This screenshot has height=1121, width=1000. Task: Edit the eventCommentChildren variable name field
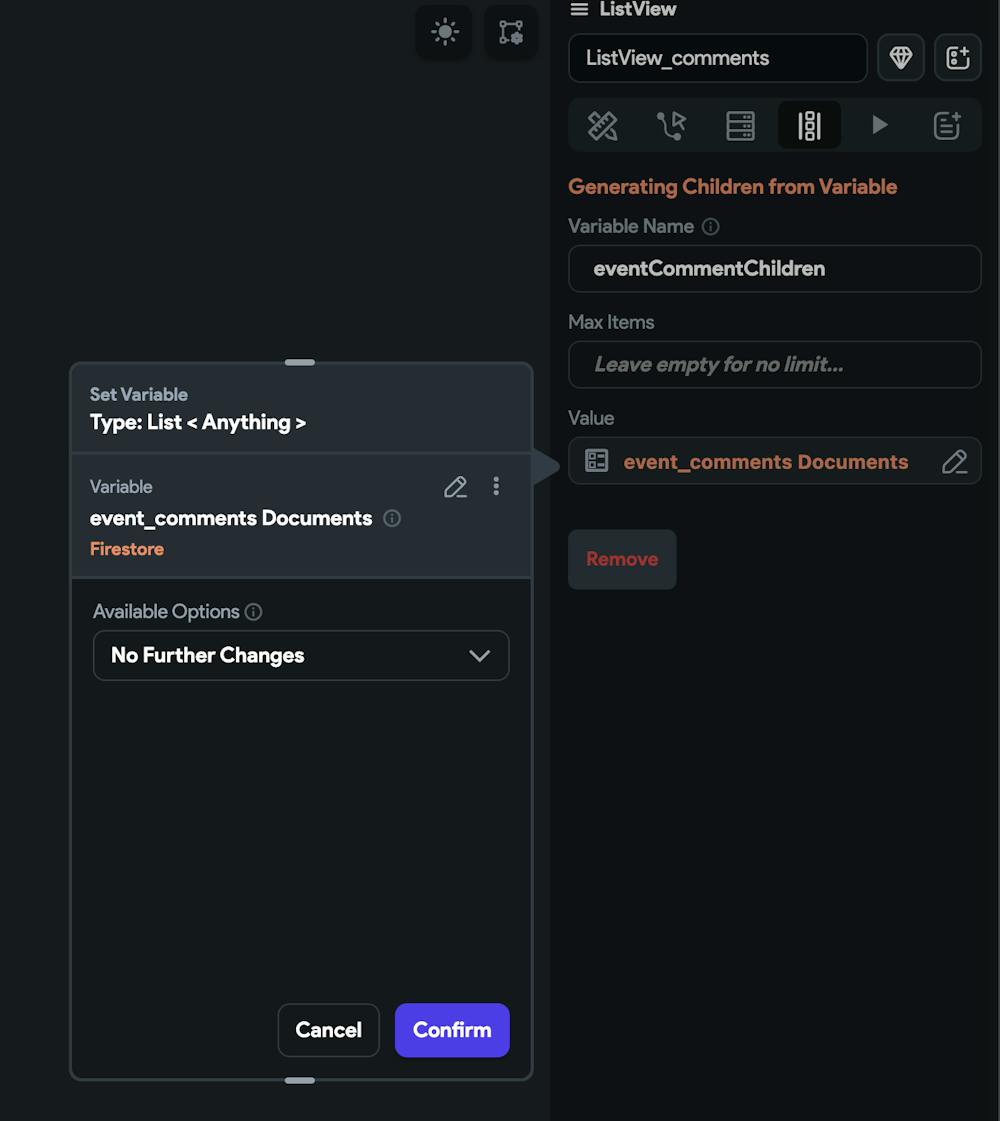(x=774, y=269)
